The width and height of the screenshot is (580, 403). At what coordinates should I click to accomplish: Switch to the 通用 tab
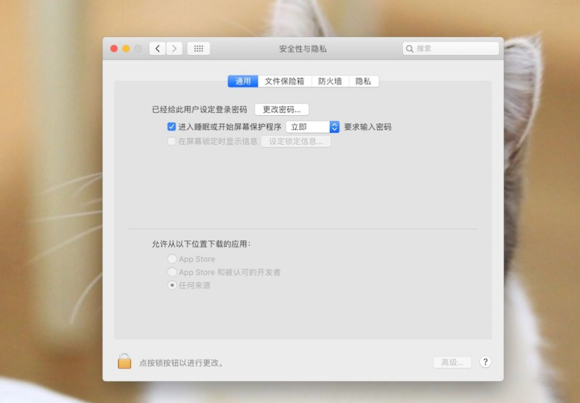coord(243,81)
